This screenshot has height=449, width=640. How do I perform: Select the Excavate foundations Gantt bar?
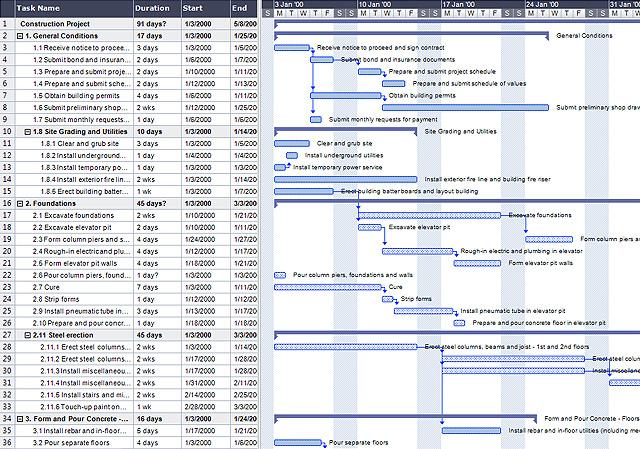coord(429,215)
